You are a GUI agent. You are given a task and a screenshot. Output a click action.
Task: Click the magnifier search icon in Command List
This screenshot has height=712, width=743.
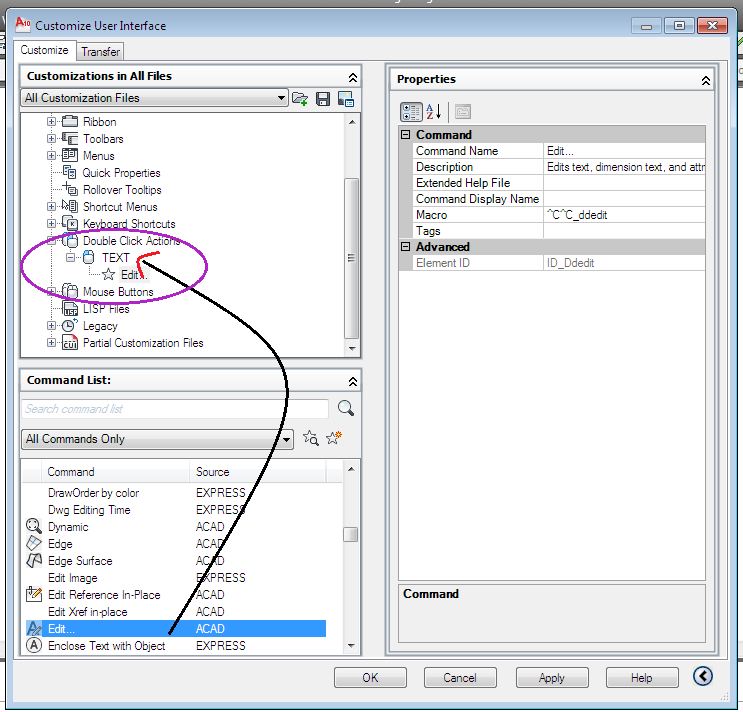click(x=346, y=408)
